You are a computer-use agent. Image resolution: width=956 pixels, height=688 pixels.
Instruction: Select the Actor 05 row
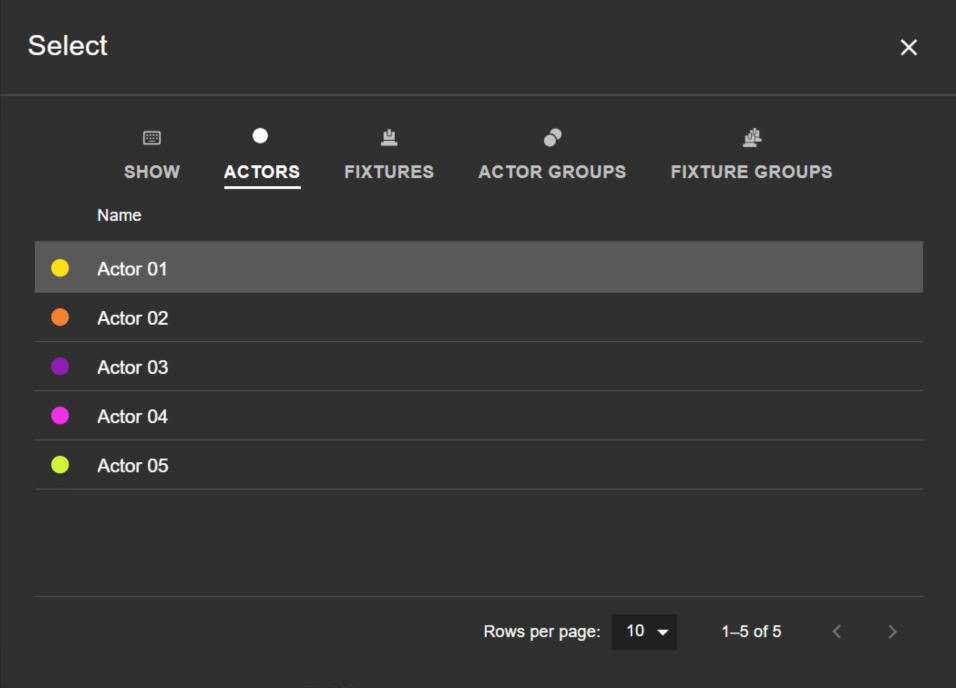tap(300, 465)
